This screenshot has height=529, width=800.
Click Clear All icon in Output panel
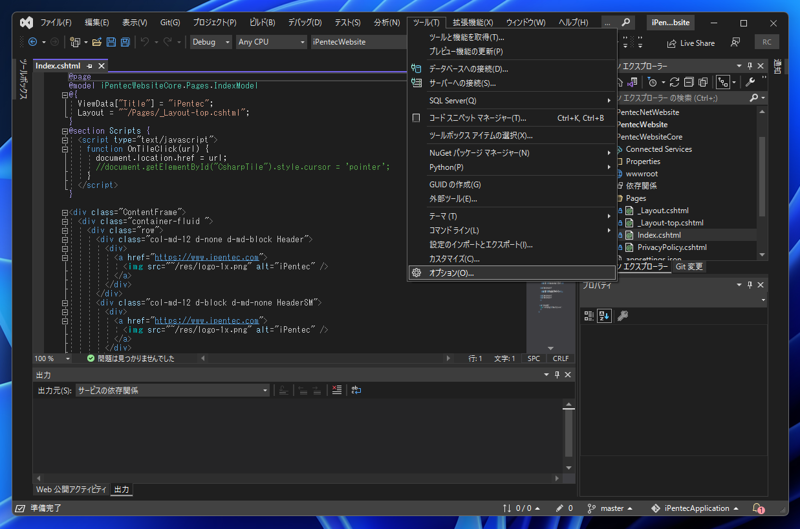[x=337, y=390]
